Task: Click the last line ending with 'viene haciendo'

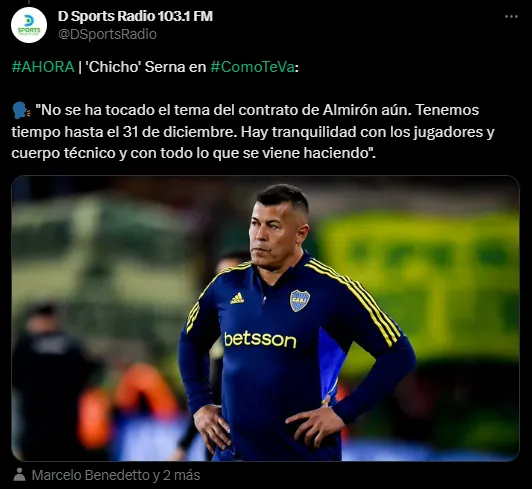Action: coord(193,153)
